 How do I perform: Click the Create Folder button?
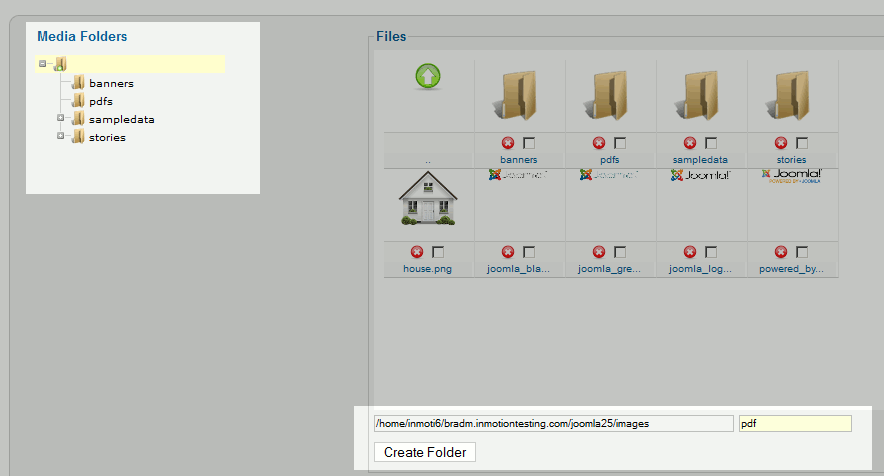point(425,452)
